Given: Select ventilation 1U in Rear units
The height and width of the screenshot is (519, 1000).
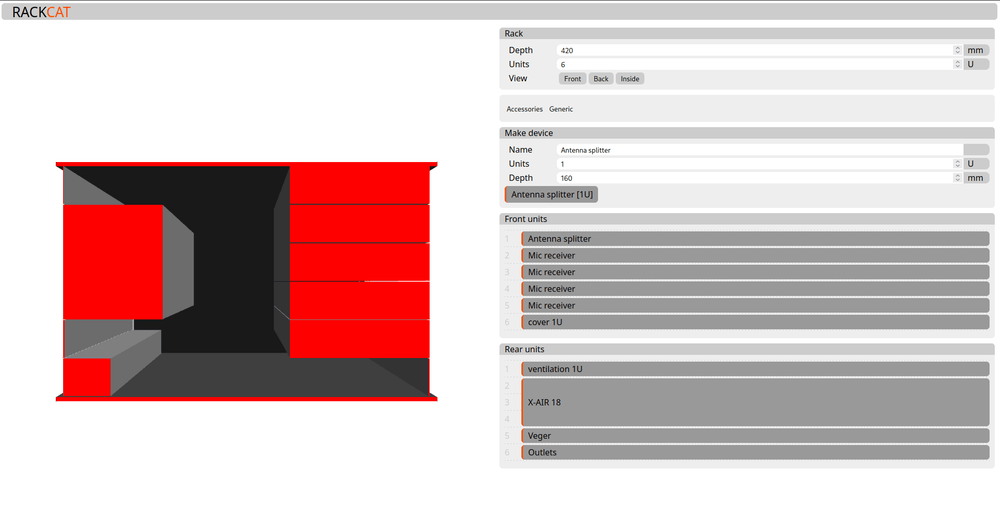Looking at the screenshot, I should coord(755,369).
